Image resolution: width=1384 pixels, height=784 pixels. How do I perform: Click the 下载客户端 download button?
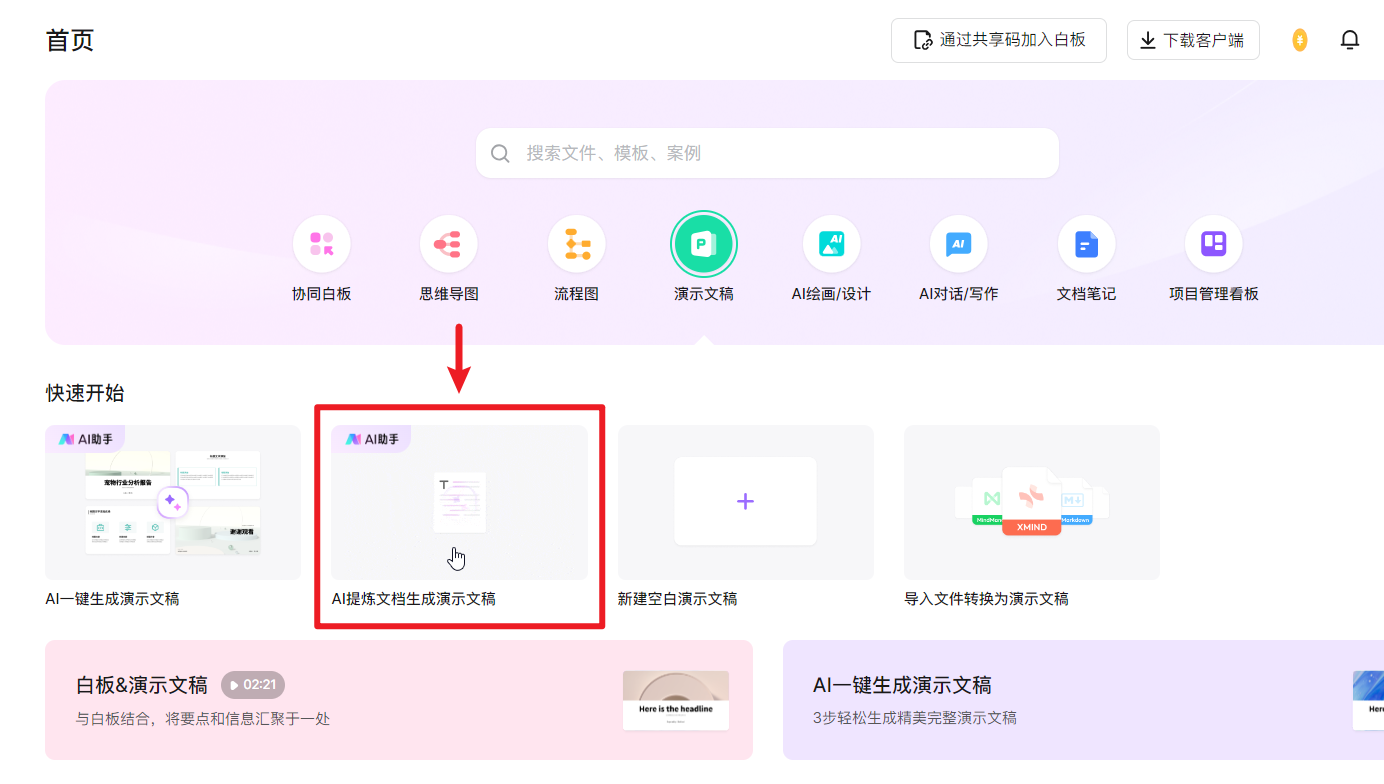1192,40
